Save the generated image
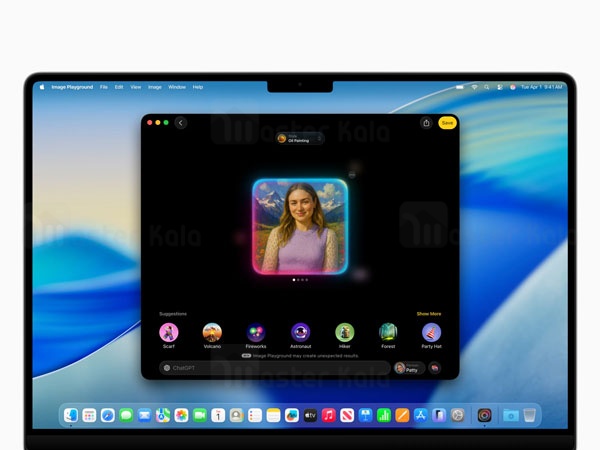This screenshot has height=450, width=600. (447, 123)
